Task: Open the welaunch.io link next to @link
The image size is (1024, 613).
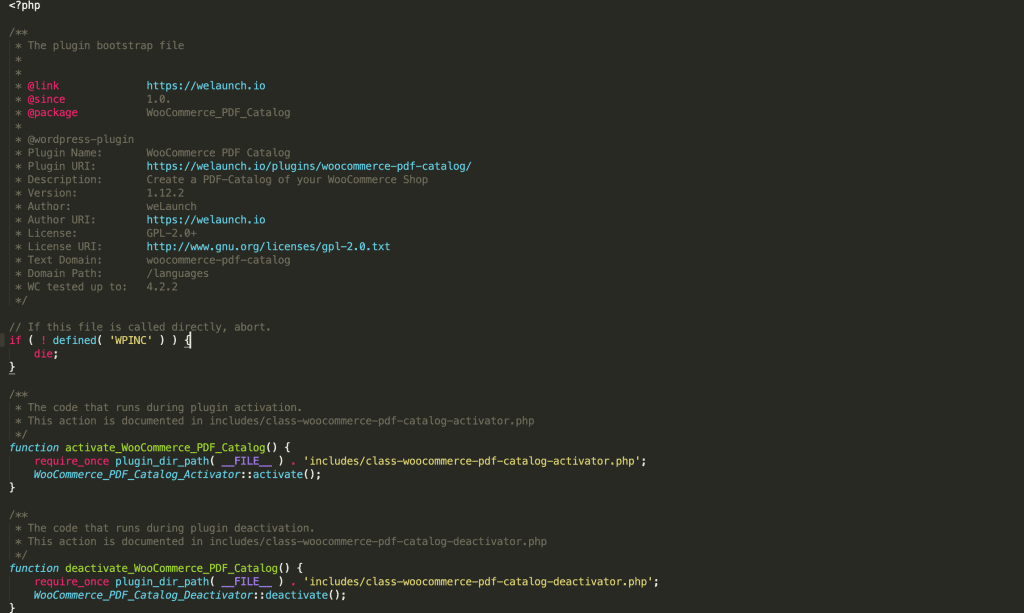Action: tap(205, 85)
